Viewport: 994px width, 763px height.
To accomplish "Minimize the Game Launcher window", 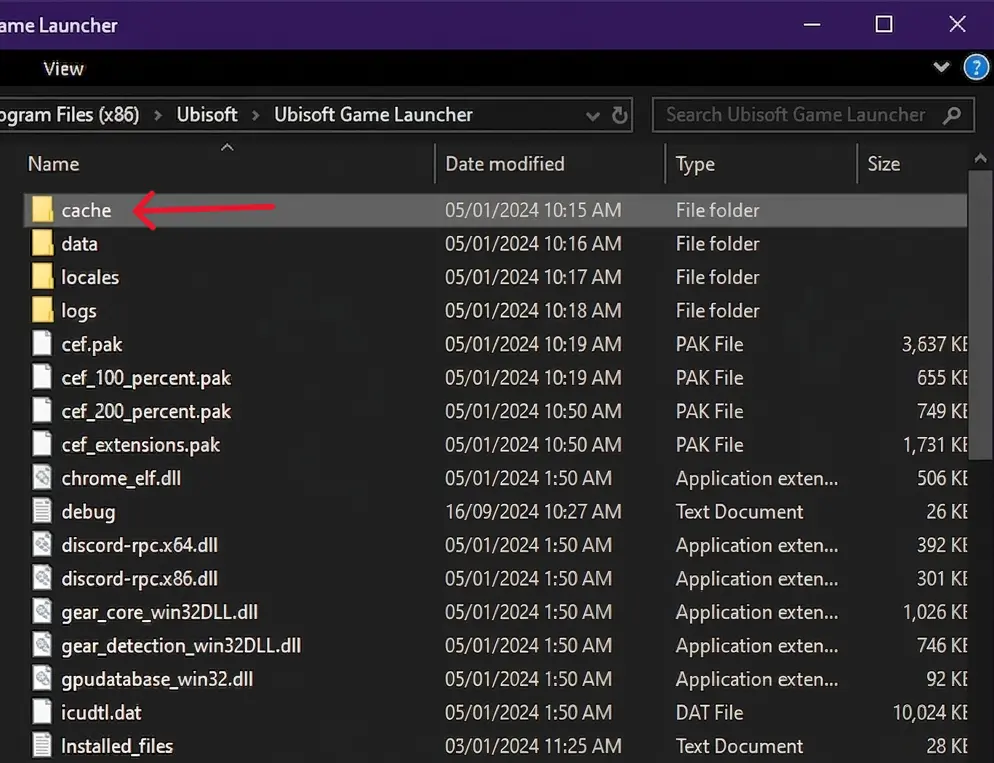I will 812,25.
